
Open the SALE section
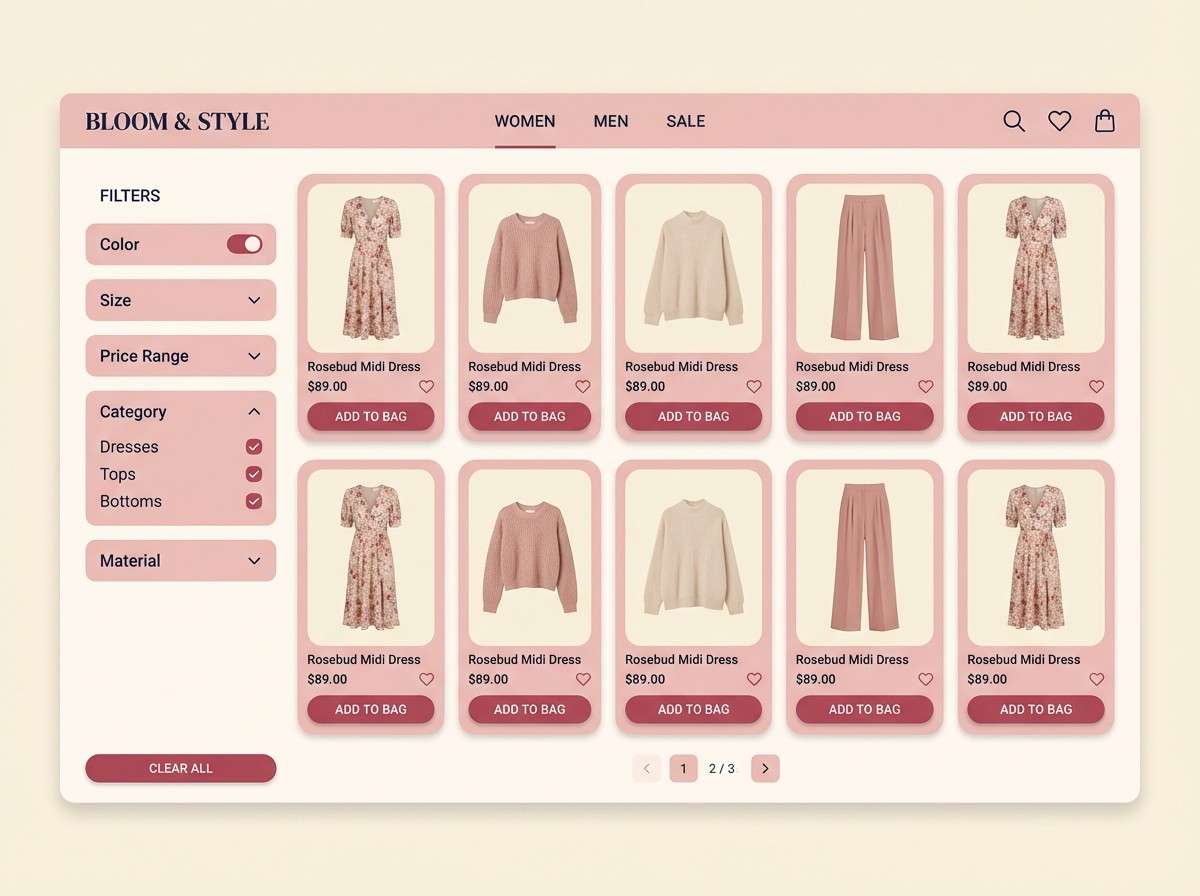coord(685,121)
